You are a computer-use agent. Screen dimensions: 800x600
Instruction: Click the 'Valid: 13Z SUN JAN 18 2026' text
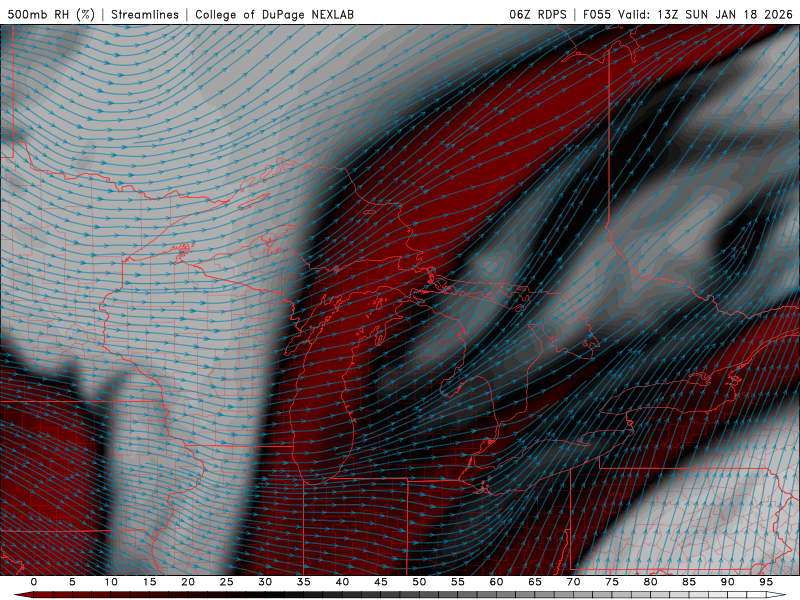706,14
